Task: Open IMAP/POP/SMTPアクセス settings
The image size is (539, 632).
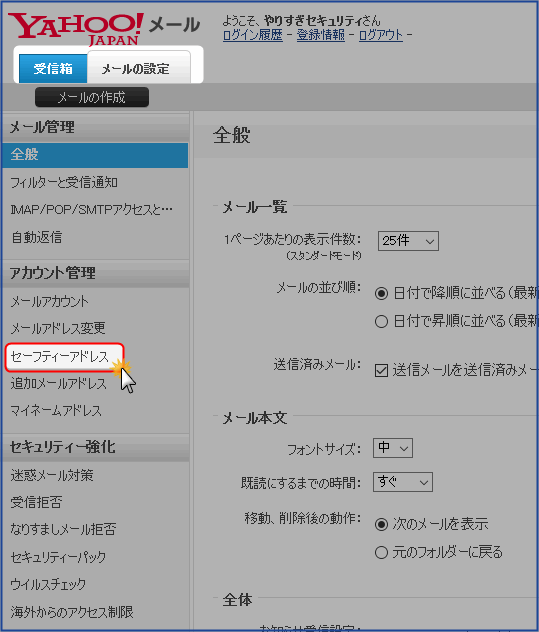Action: [x=92, y=210]
